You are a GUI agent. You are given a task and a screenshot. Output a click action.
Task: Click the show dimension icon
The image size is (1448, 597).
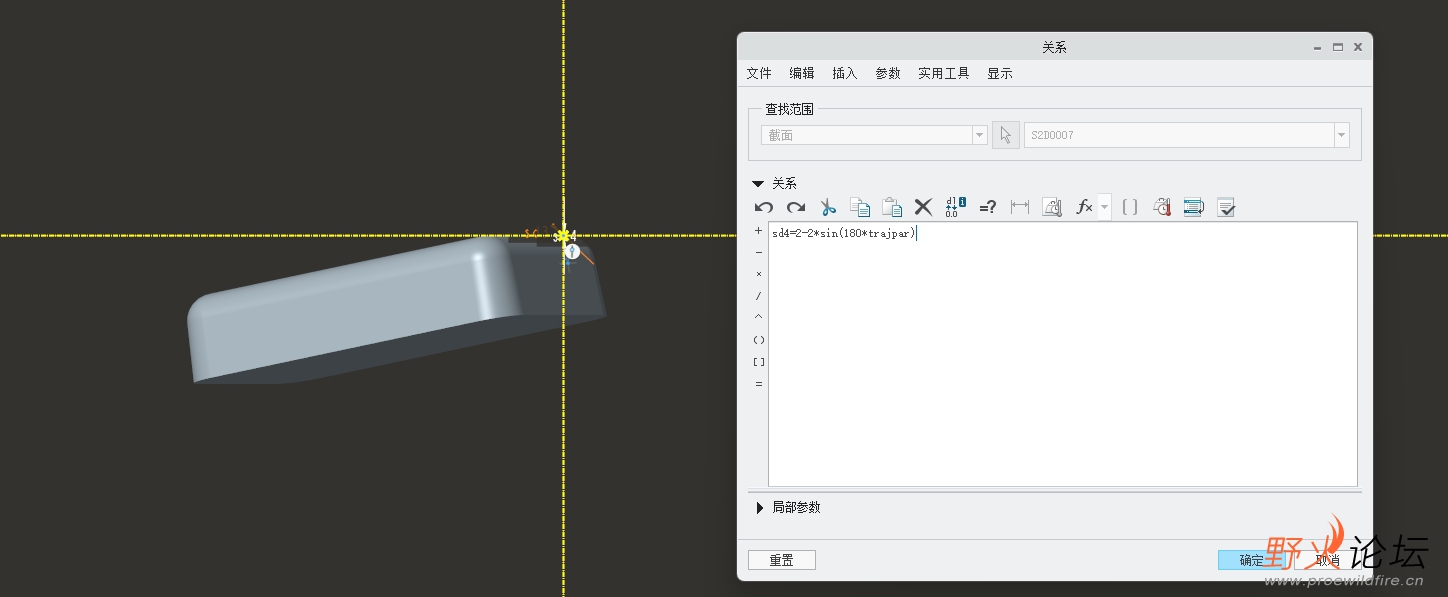pos(1020,207)
